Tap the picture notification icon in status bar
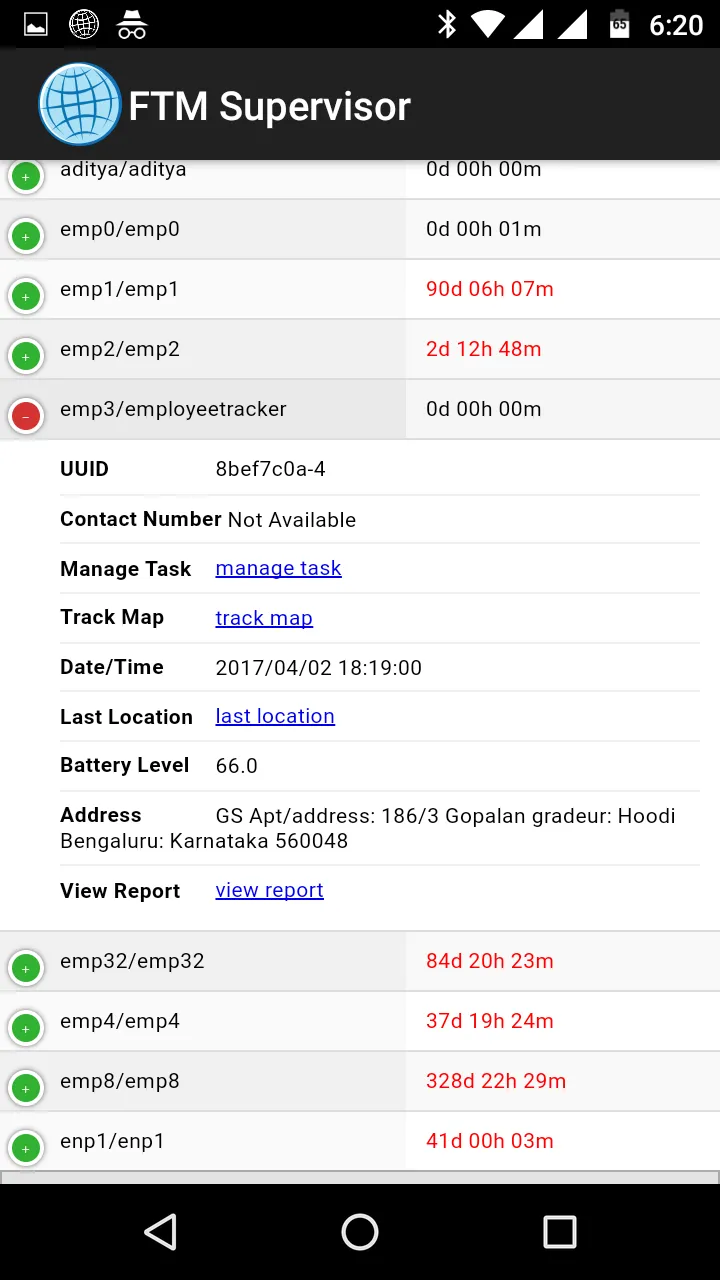 click(x=36, y=25)
